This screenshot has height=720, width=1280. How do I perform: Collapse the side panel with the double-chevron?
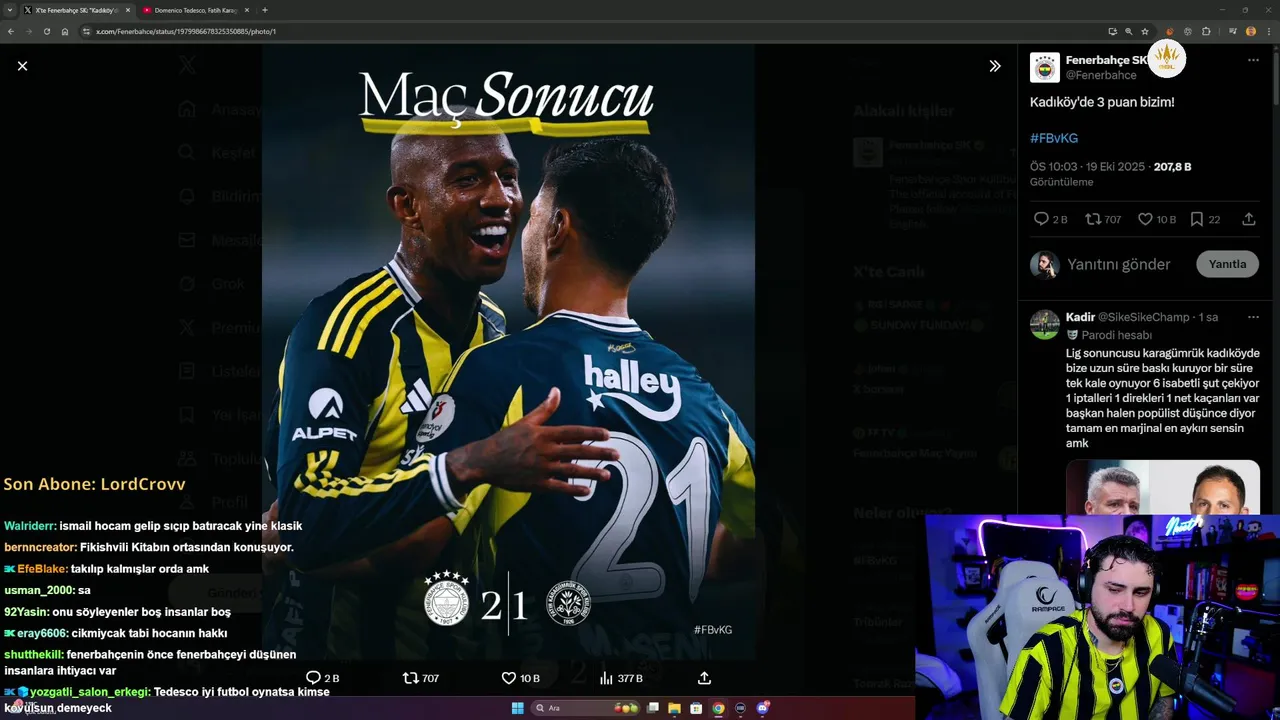click(995, 66)
